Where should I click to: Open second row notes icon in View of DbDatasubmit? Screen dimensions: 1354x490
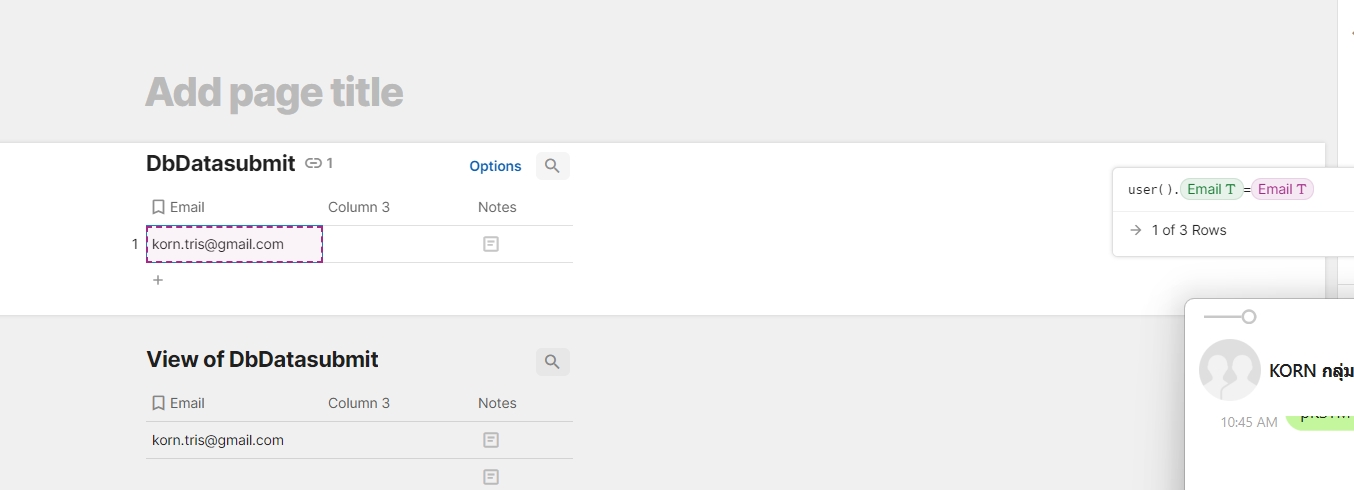pos(490,477)
